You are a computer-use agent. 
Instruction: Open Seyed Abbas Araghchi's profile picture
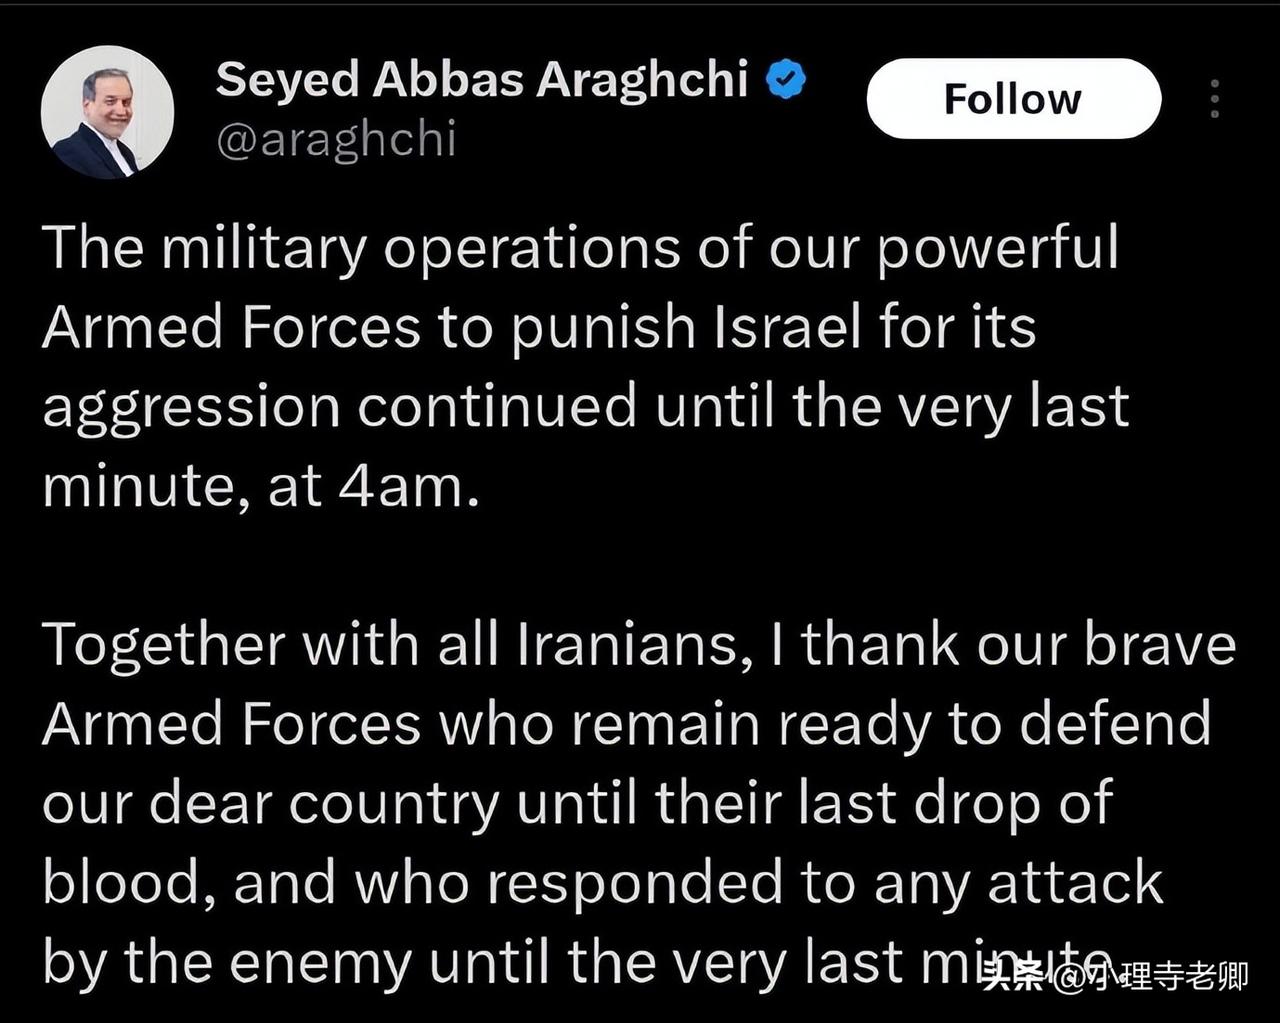pyautogui.click(x=107, y=112)
